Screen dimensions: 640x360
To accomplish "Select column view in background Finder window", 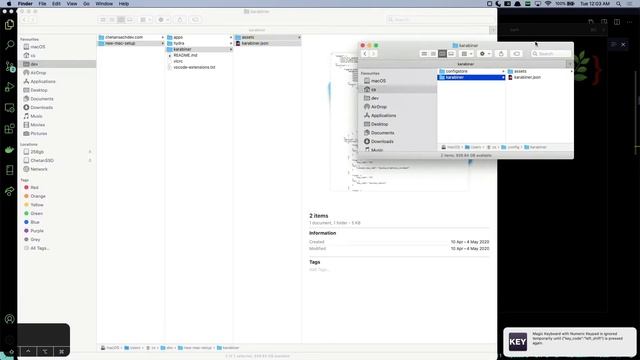I will click(x=121, y=20).
